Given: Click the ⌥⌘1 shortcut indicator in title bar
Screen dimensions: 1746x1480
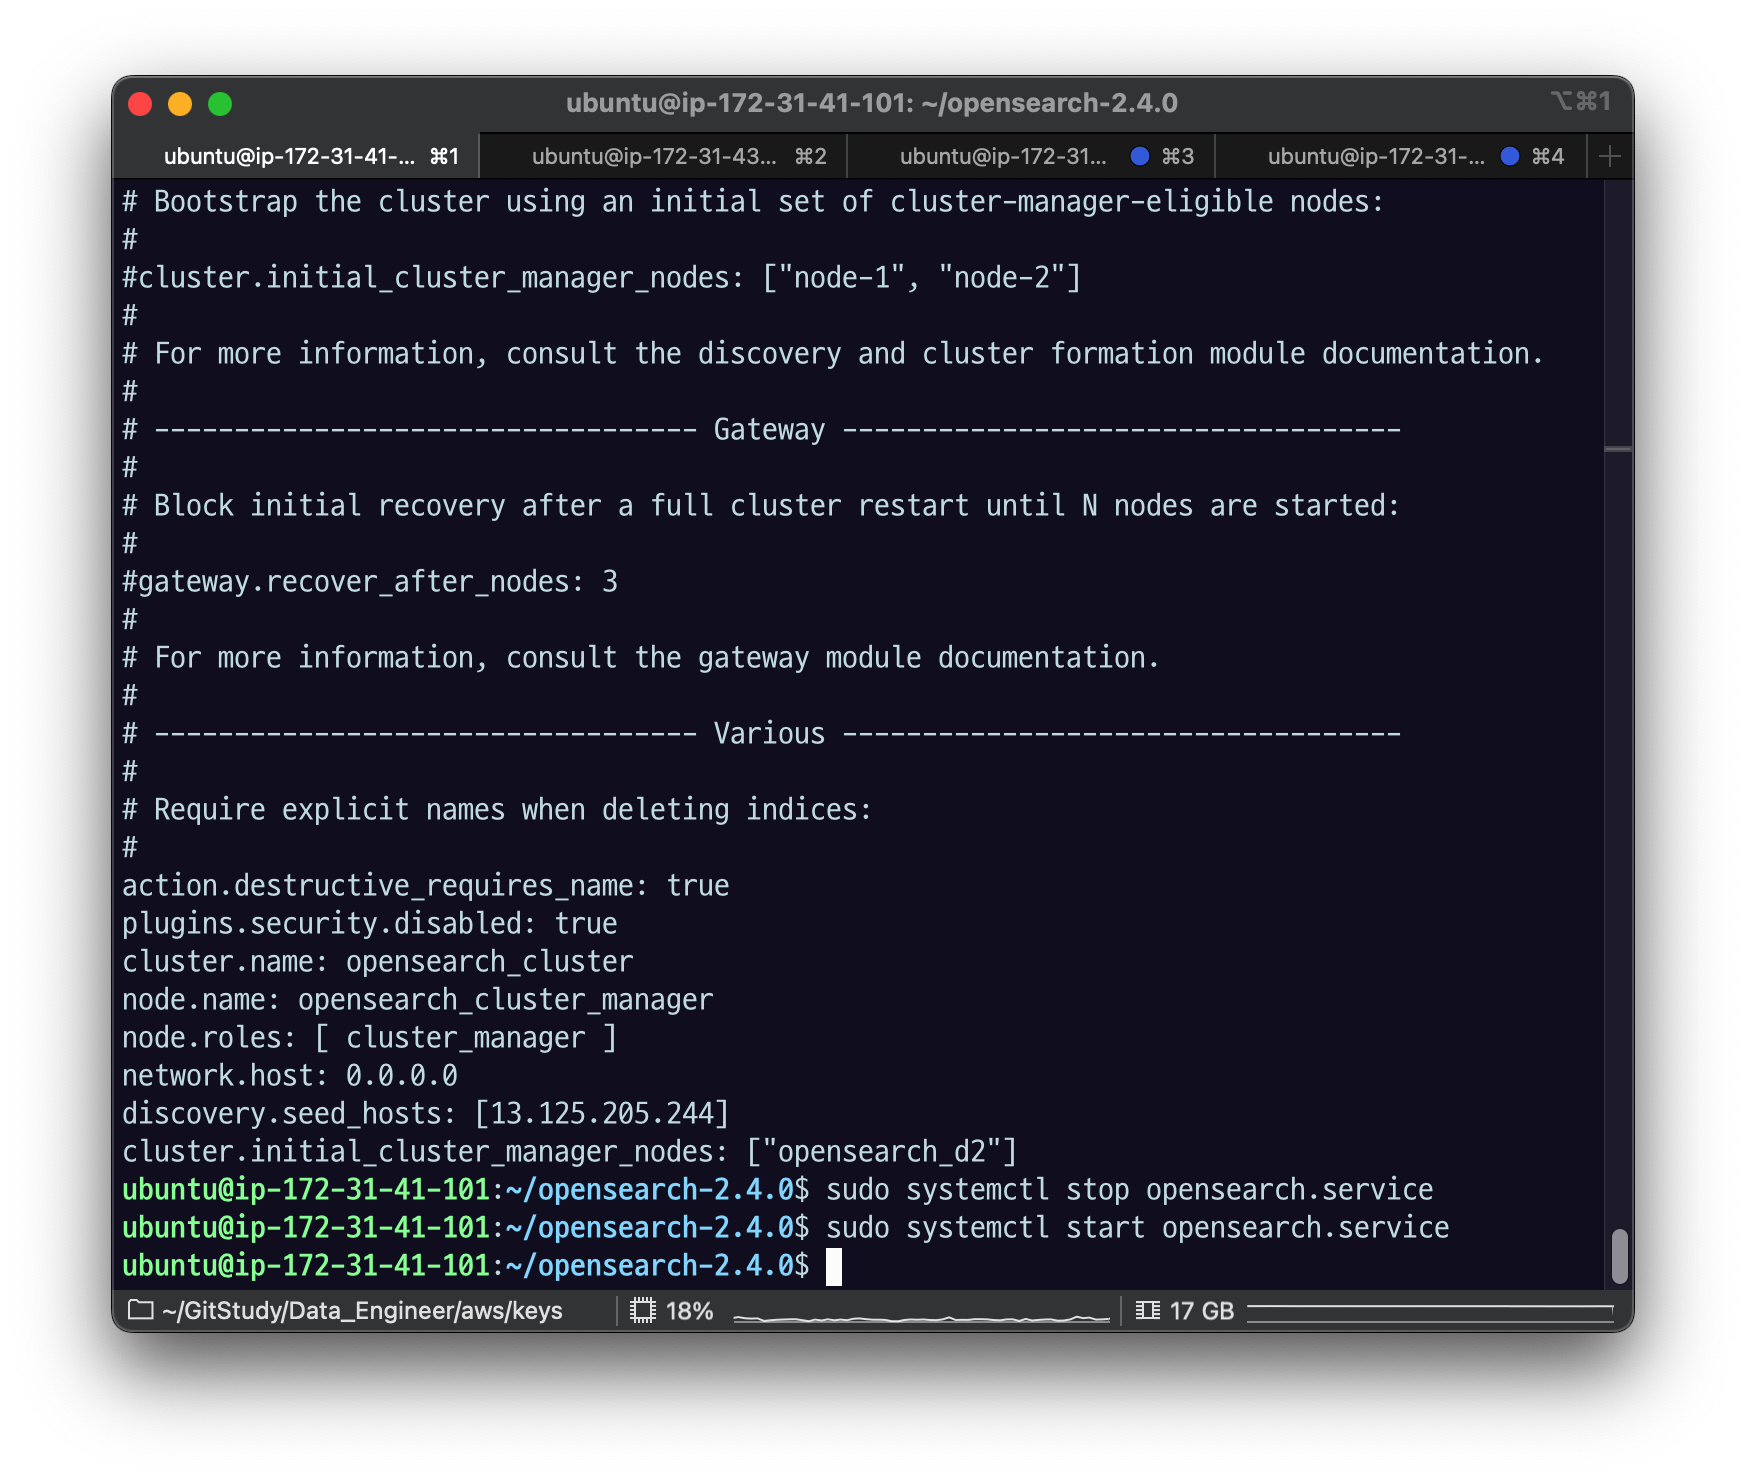Looking at the screenshot, I should [1581, 101].
